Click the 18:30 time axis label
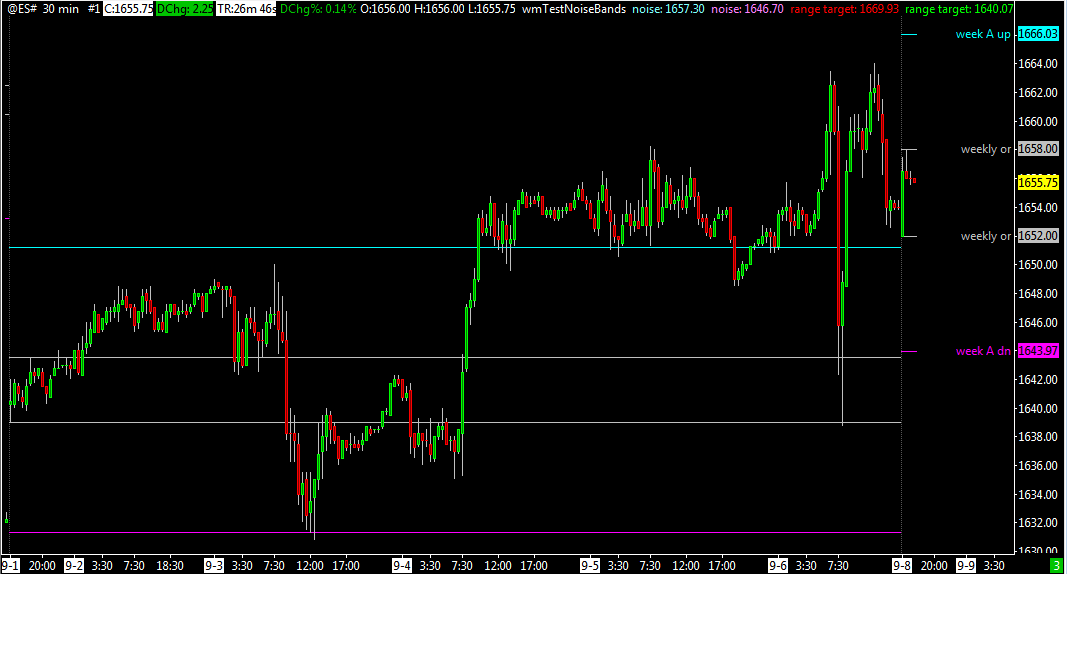Image resolution: width=1067 pixels, height=646 pixels. 169,566
